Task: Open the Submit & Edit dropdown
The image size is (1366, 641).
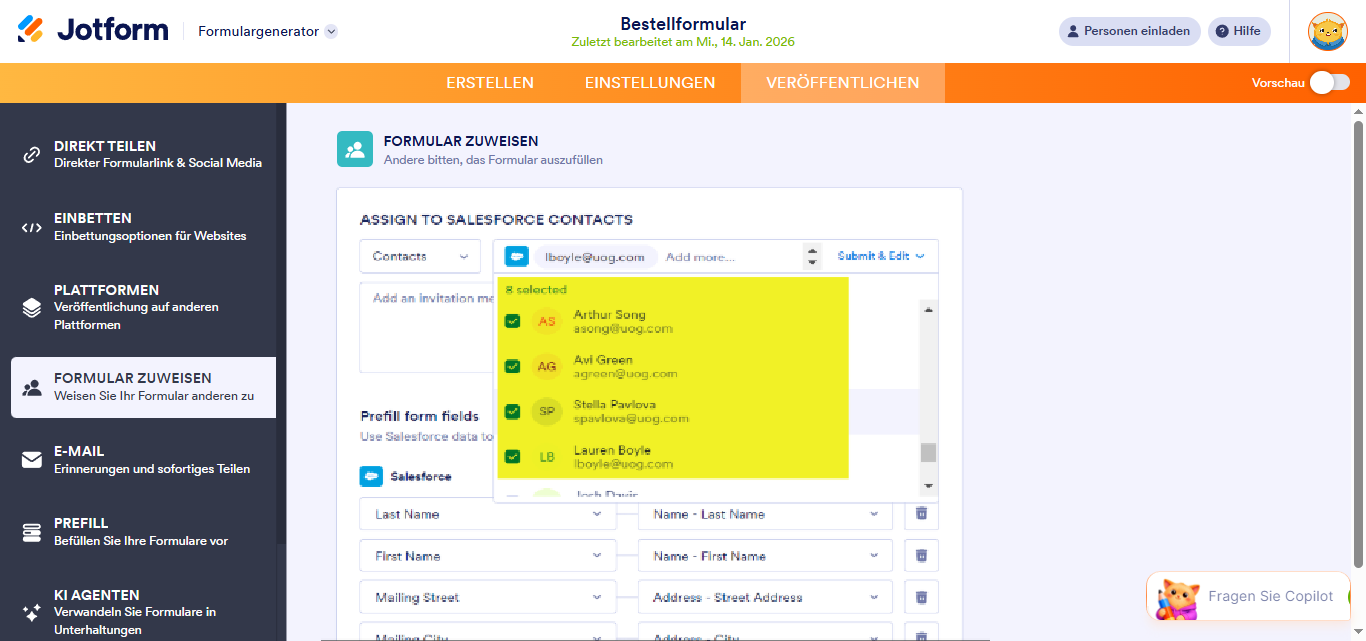Action: coord(881,256)
